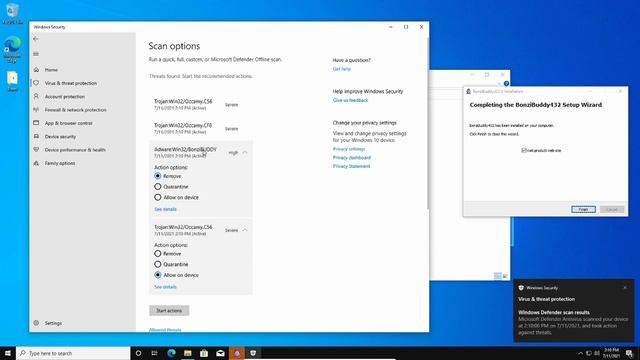Click the details view icon in background window
This screenshot has width=640, height=360.
(x=498, y=276)
